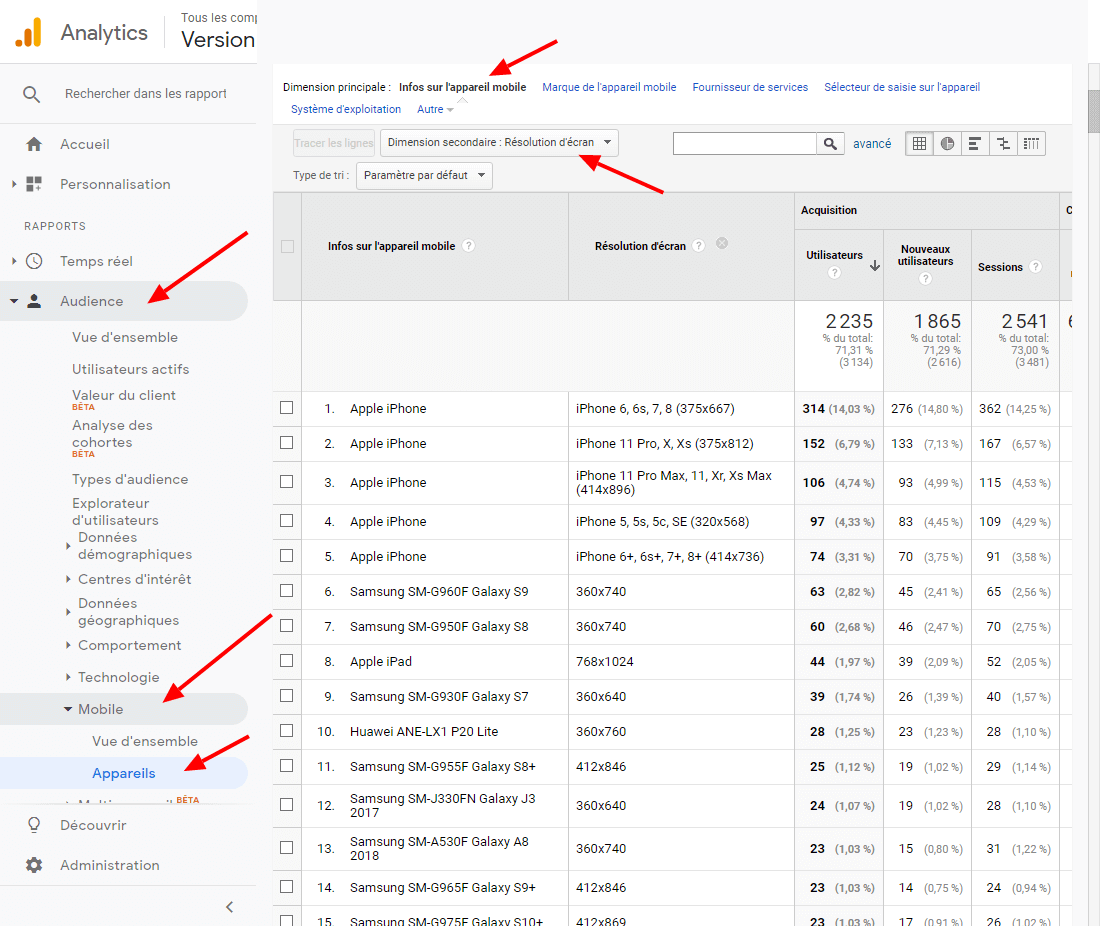
Task: Open Analyse des cohortes report
Action: [112, 434]
